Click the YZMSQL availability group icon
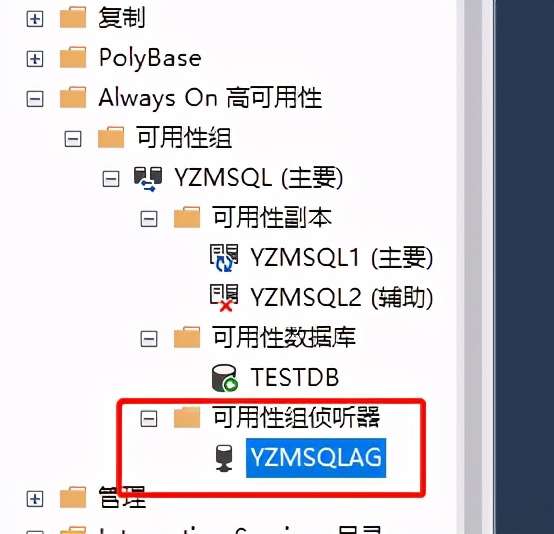554x534 pixels. (x=148, y=179)
